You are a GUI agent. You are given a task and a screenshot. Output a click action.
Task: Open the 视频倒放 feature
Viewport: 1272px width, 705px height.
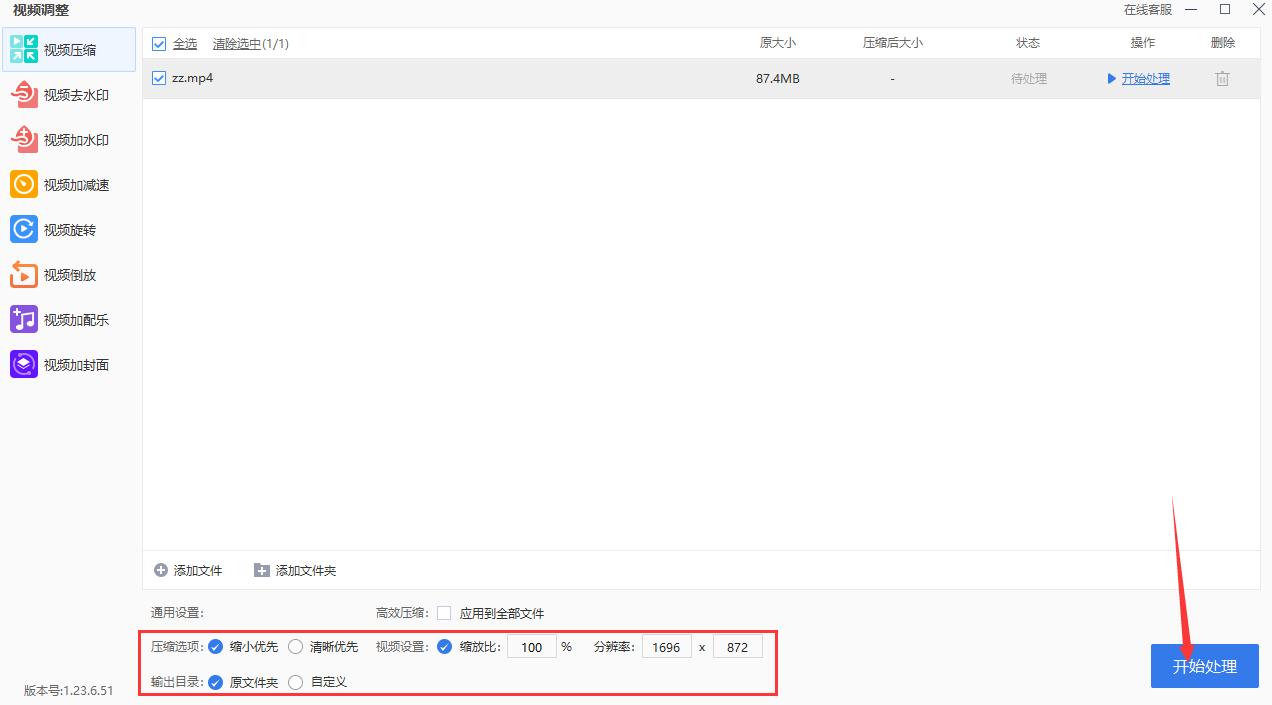[68, 274]
